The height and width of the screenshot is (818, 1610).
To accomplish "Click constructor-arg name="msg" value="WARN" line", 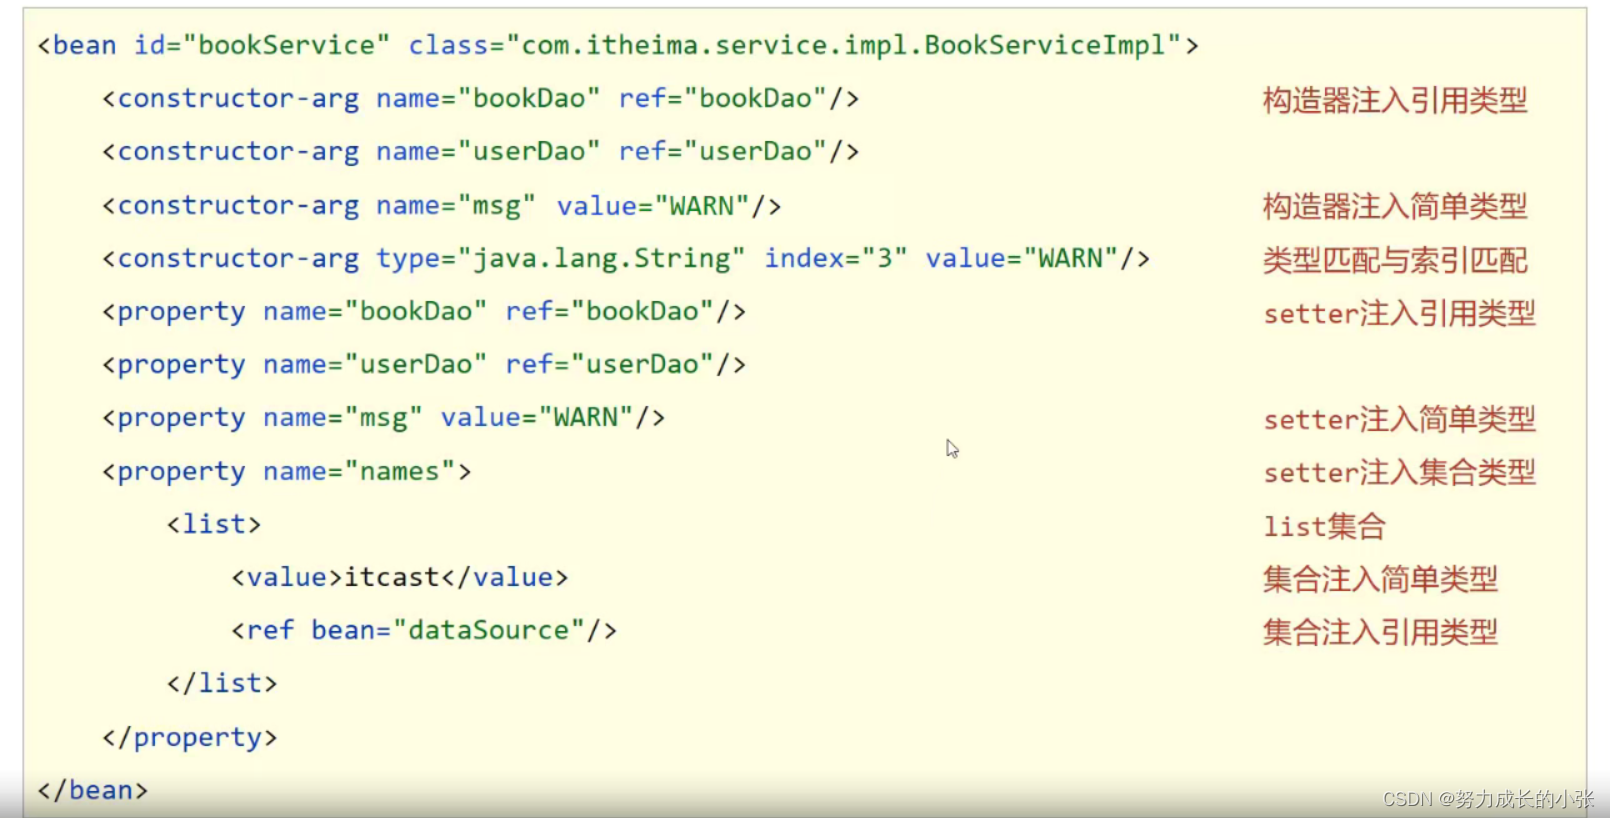I will (441, 206).
